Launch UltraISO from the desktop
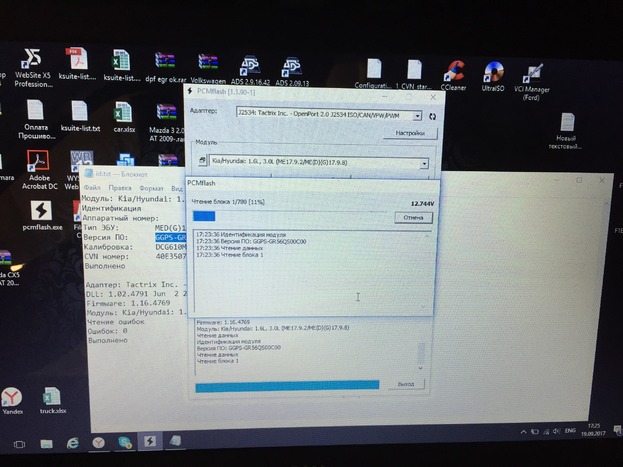The height and width of the screenshot is (467, 623). click(493, 74)
